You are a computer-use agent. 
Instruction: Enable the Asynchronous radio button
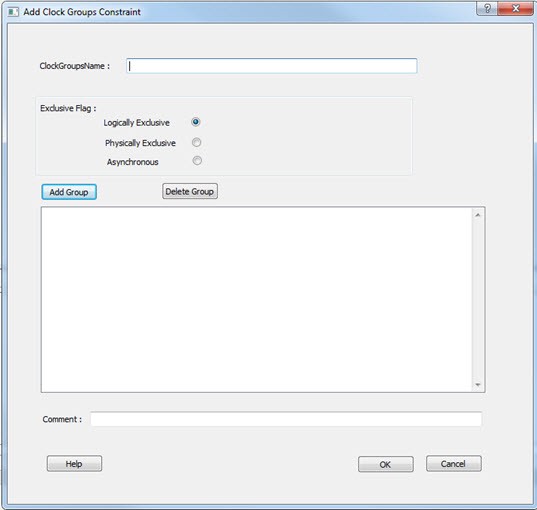pos(197,161)
